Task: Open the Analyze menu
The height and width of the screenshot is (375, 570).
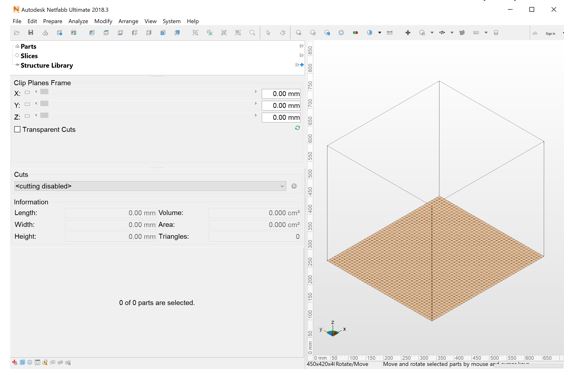Action: (x=78, y=21)
